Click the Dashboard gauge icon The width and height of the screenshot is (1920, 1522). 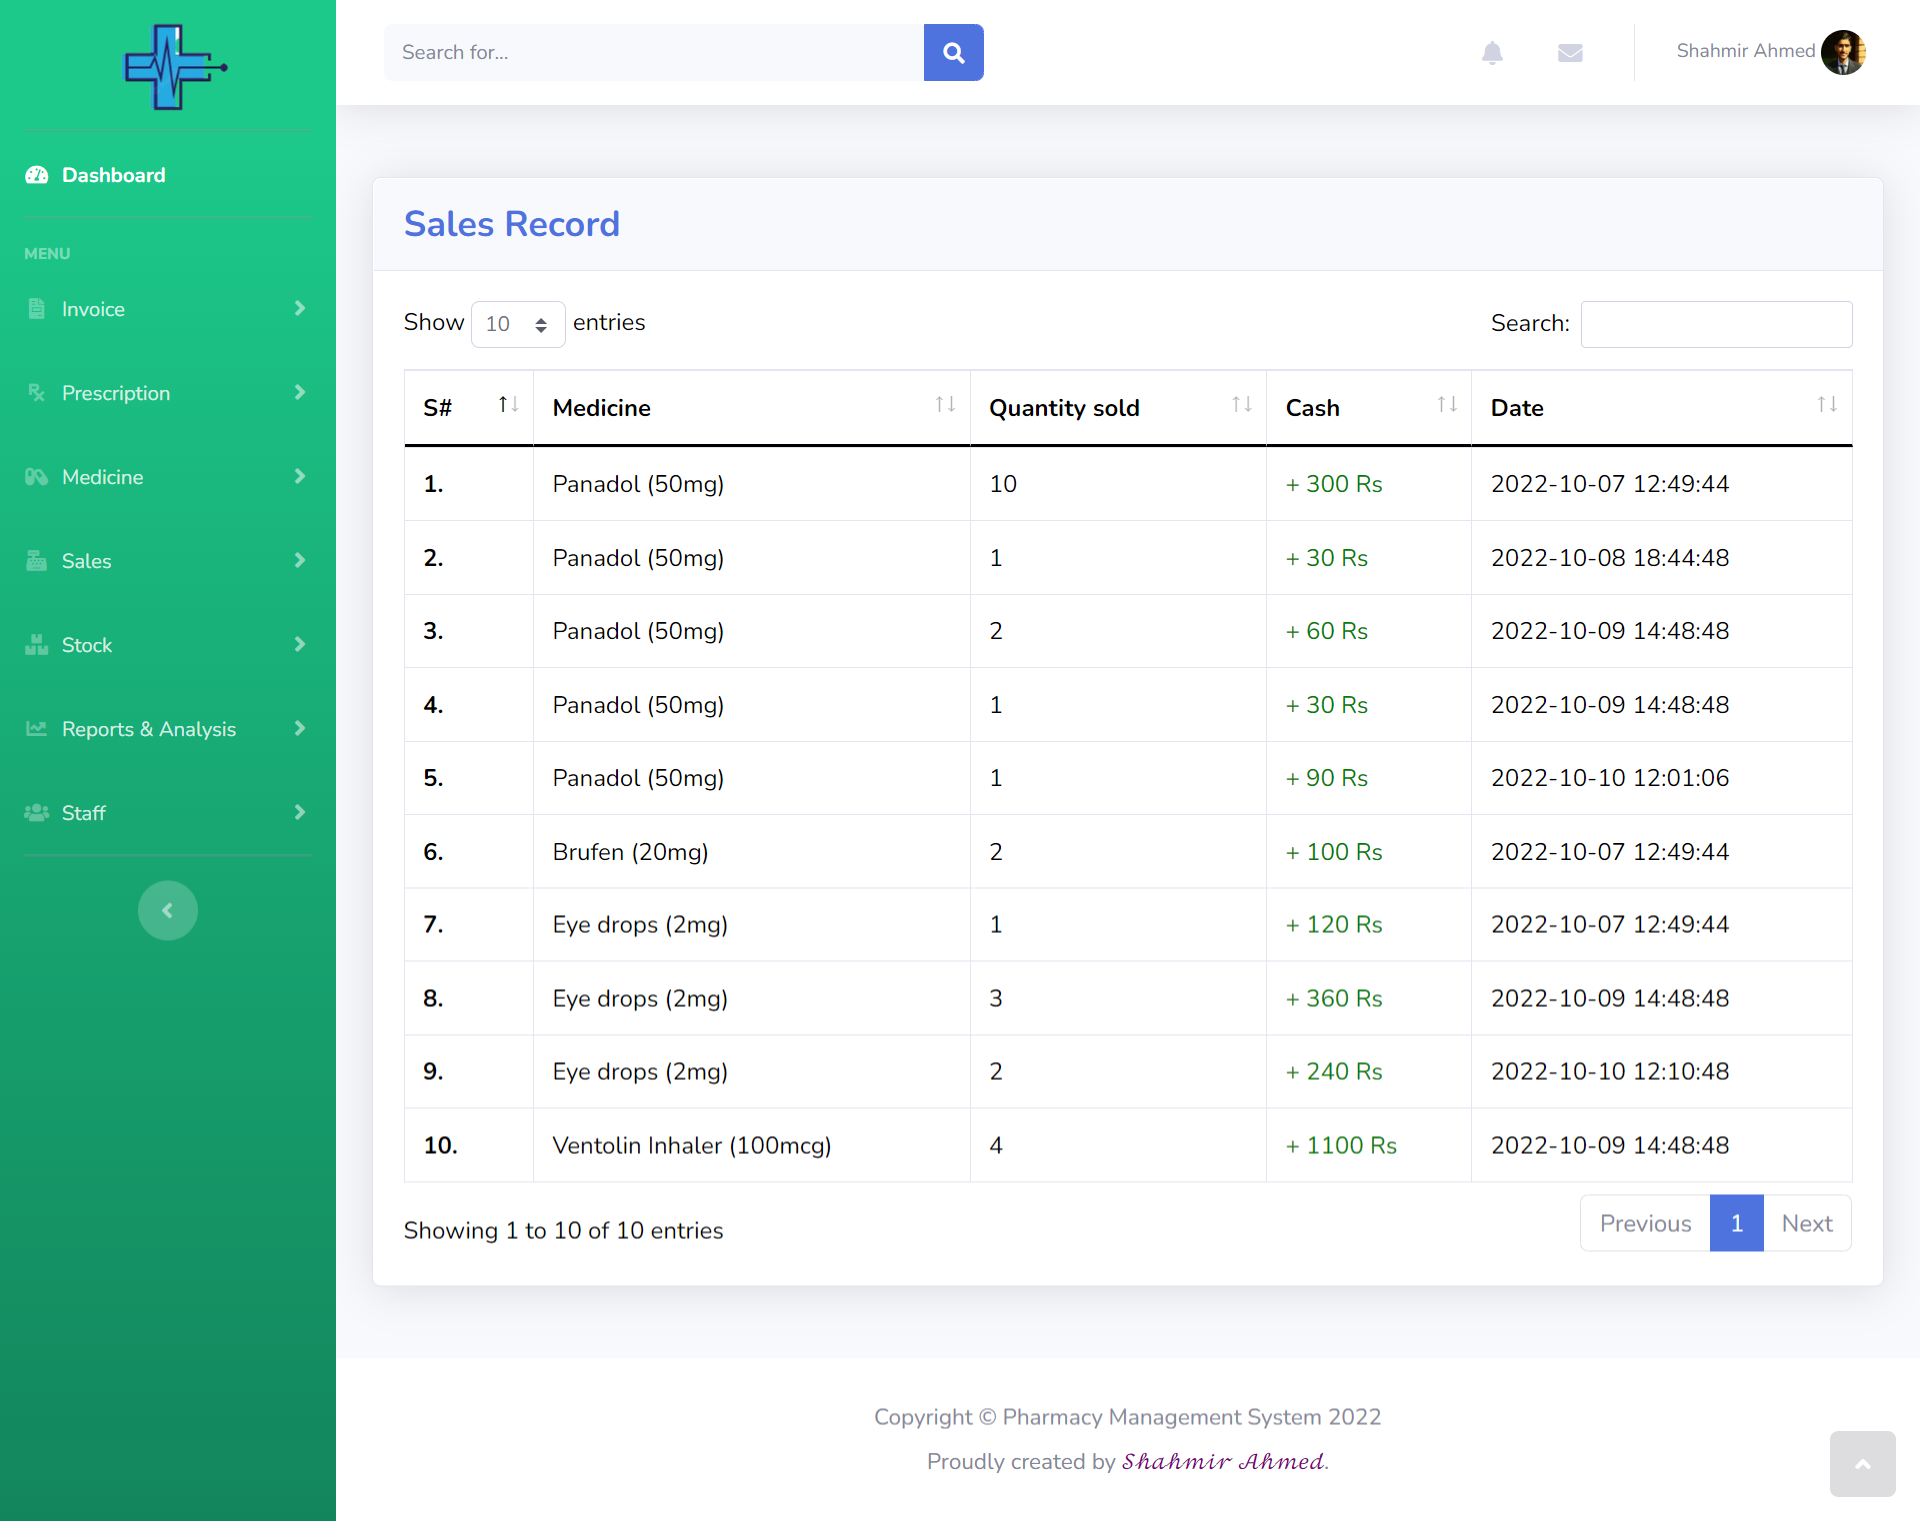point(37,175)
